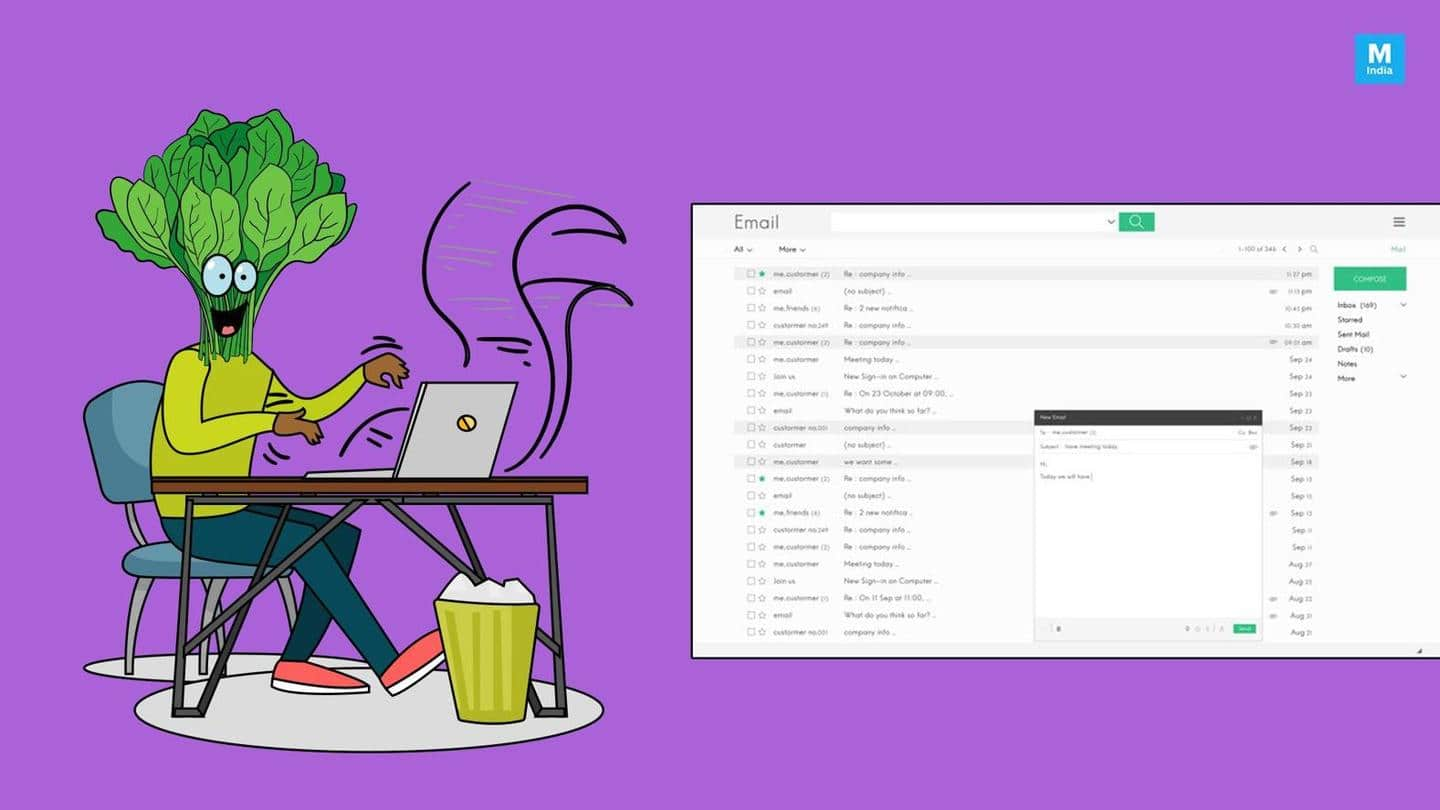
Task: Star the 09:01 am company info email
Action: point(762,342)
